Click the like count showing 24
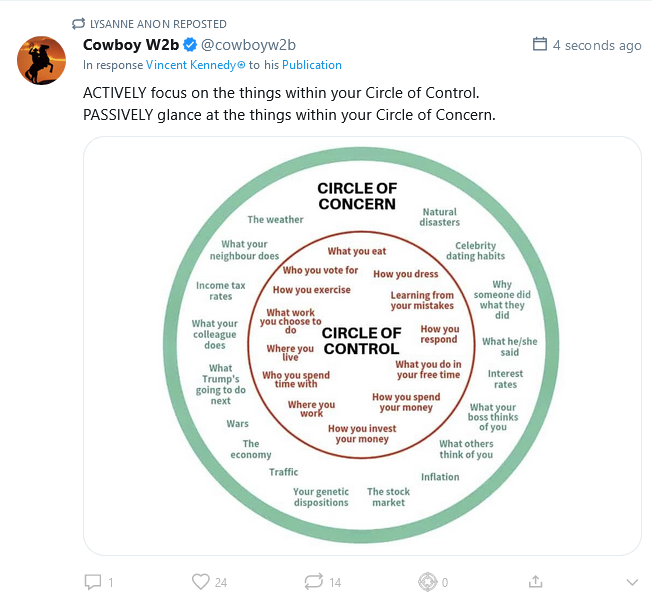 tap(221, 582)
